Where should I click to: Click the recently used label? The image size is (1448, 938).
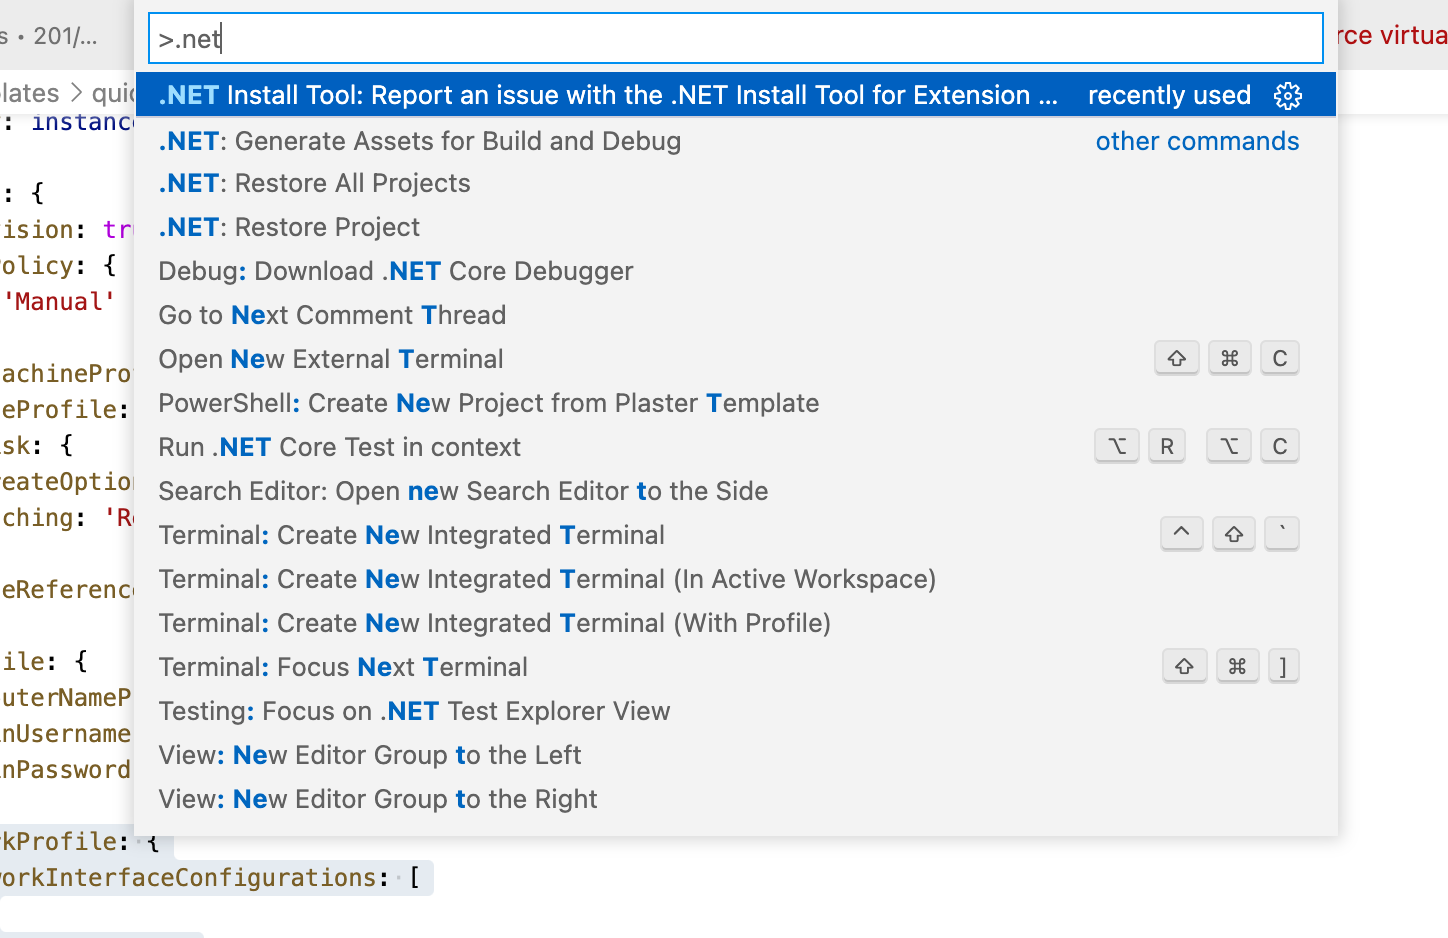(x=1170, y=95)
